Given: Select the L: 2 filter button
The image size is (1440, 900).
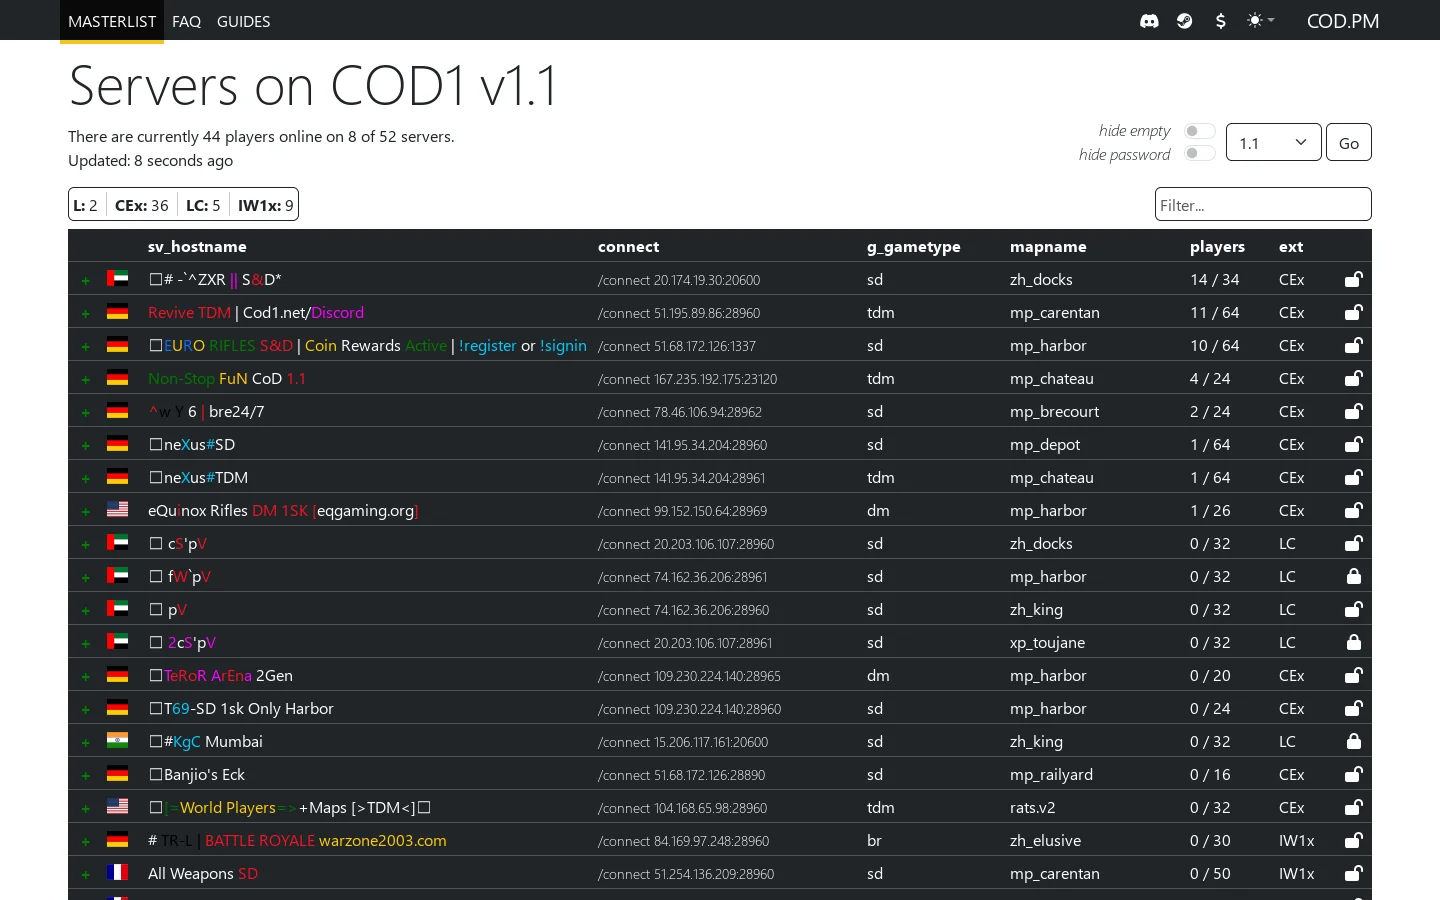Looking at the screenshot, I should 86,205.
